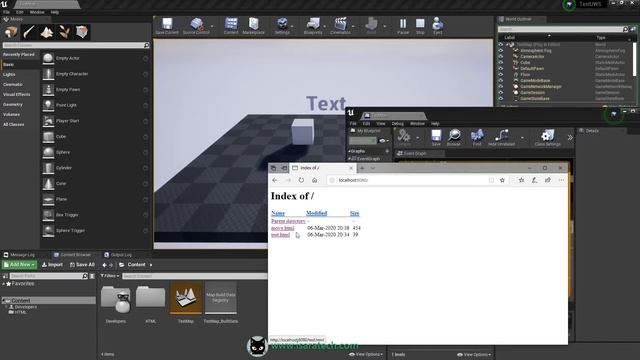
Task: Go to the browser home page
Action: (314, 180)
